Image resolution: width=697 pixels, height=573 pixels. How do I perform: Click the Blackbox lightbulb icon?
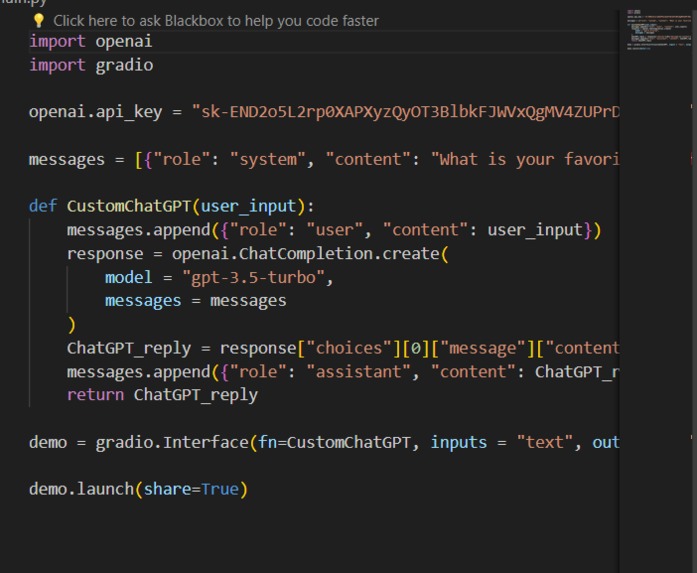coord(39,20)
